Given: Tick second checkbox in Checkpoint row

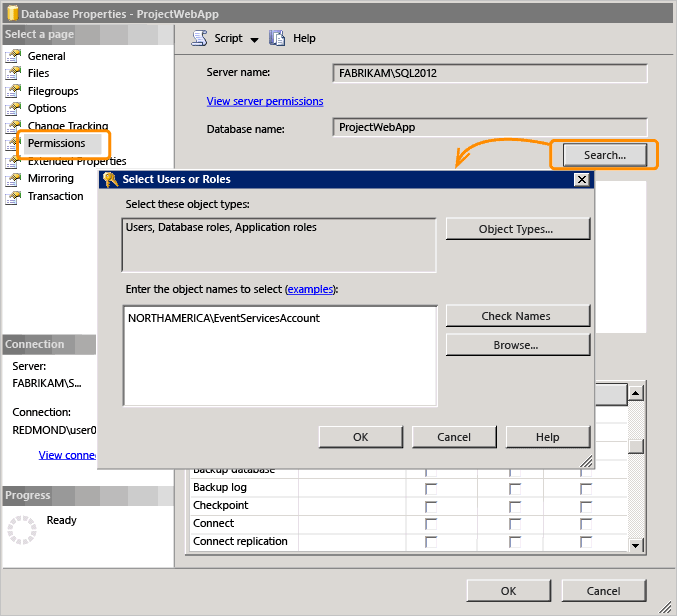Looking at the screenshot, I should (x=515, y=507).
